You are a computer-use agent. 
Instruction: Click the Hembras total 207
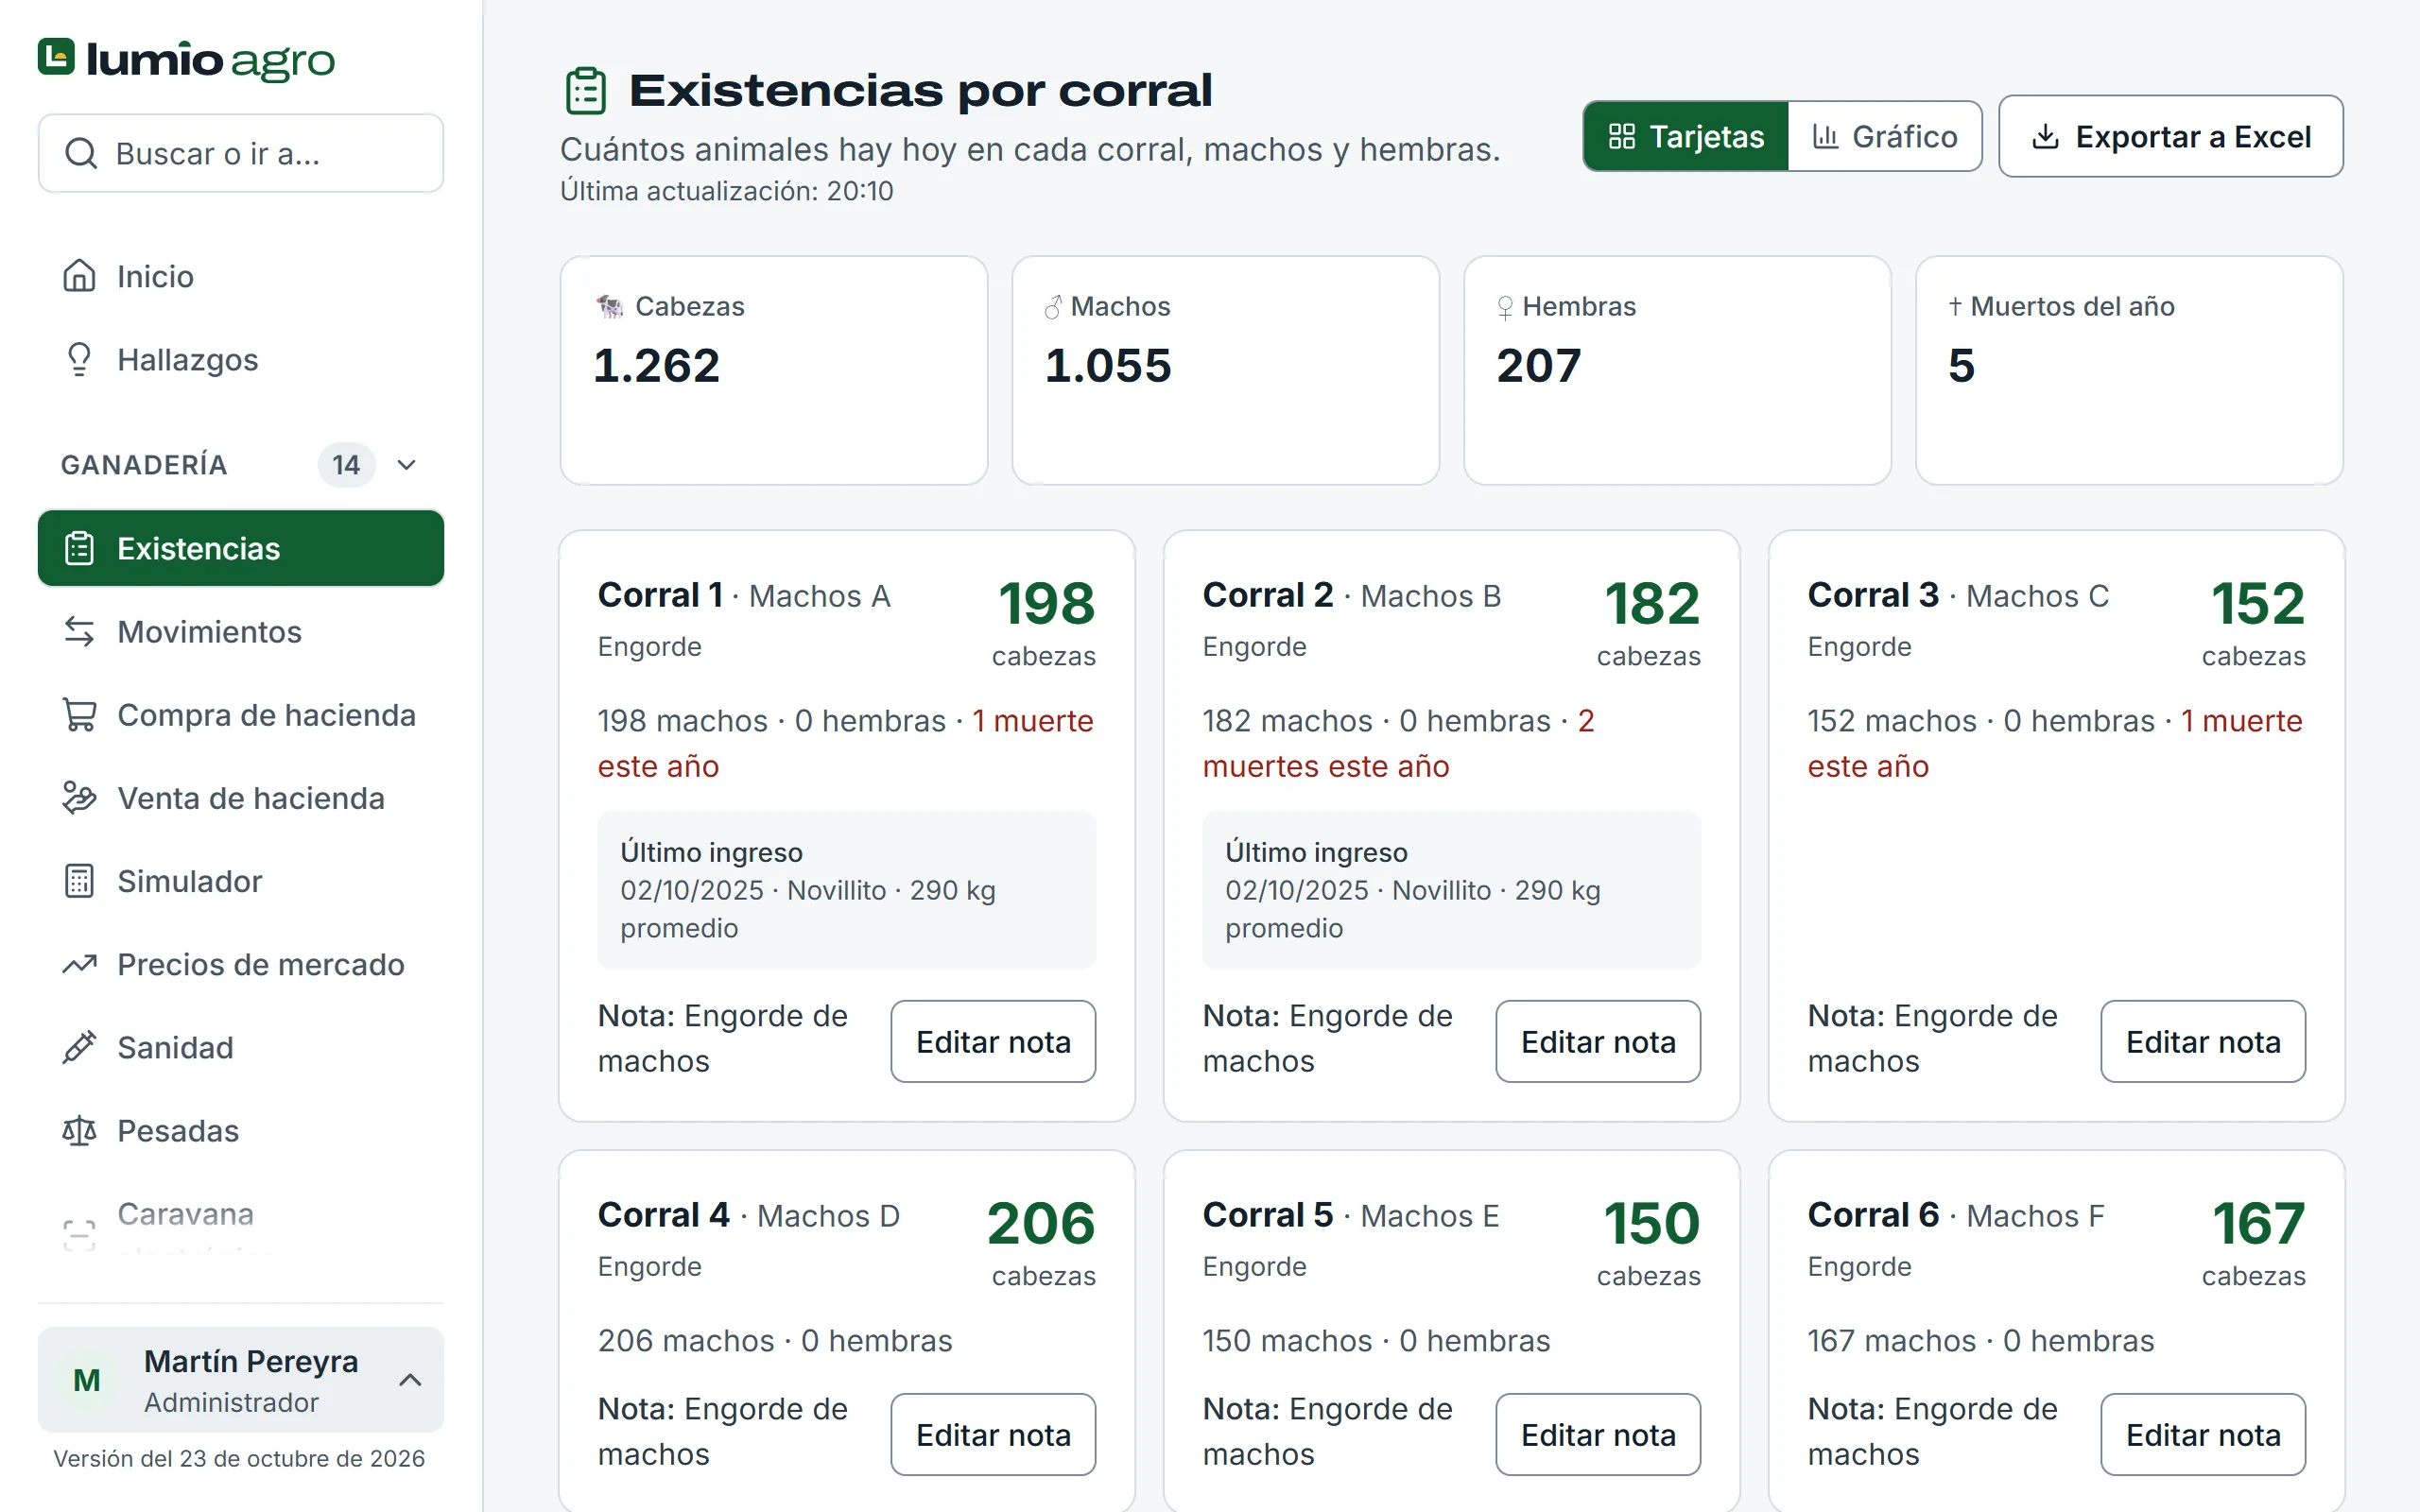click(1538, 365)
